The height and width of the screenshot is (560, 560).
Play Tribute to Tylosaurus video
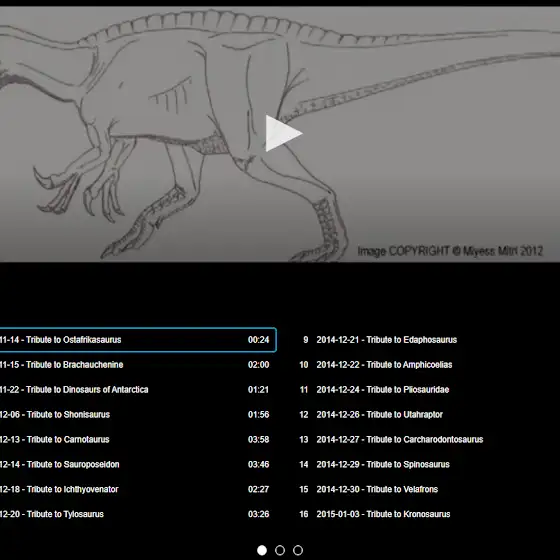138,514
